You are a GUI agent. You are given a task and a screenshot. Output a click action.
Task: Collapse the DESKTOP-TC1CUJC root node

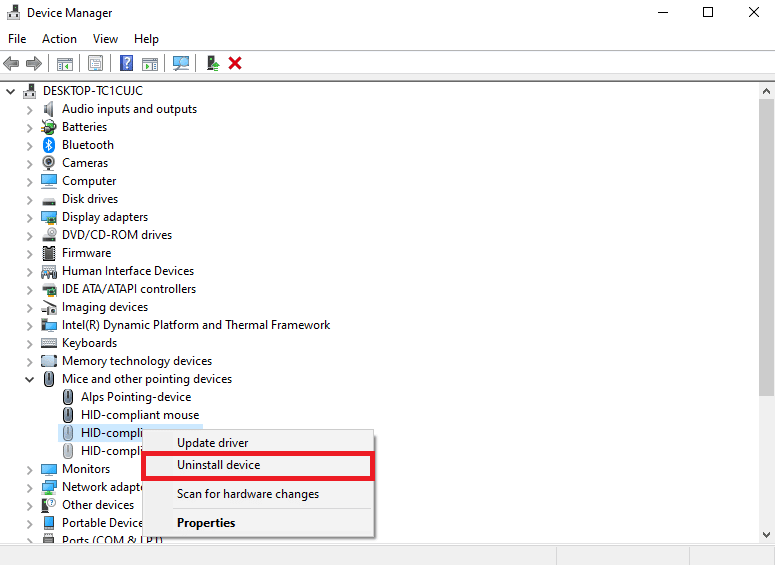10,91
